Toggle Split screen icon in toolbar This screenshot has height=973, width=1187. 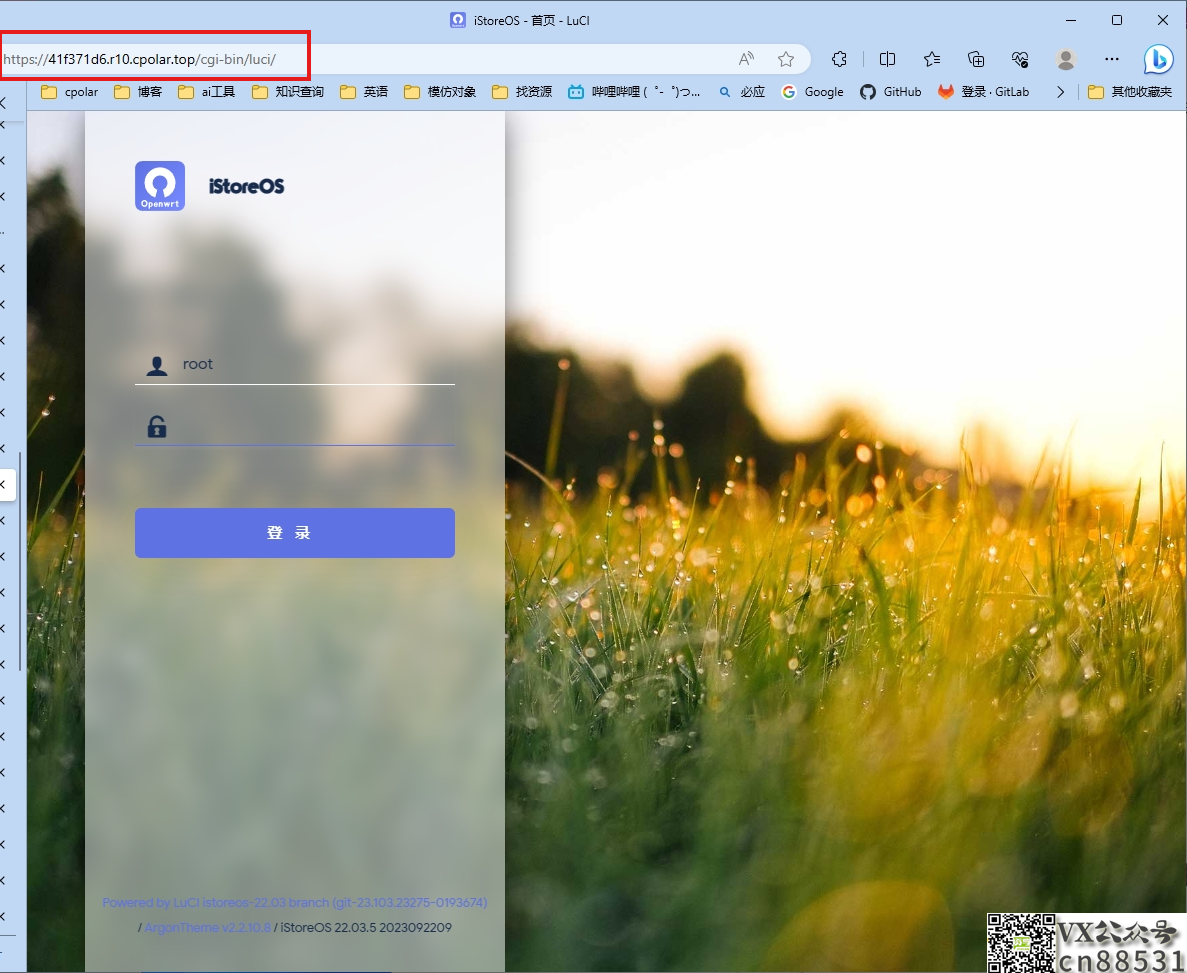(x=887, y=59)
